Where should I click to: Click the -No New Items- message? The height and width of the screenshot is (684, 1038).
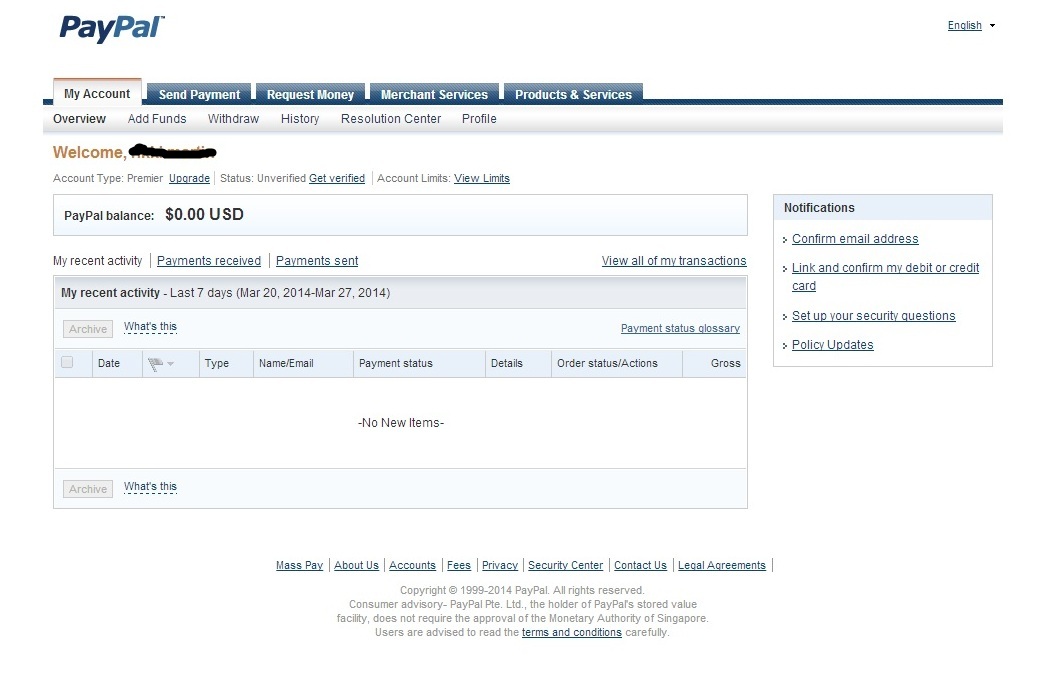(x=401, y=422)
